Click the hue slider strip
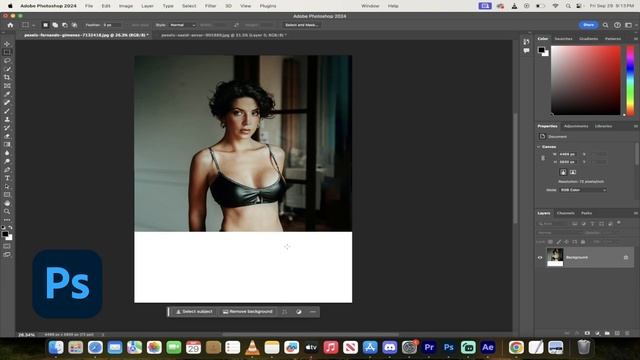 tap(631, 80)
